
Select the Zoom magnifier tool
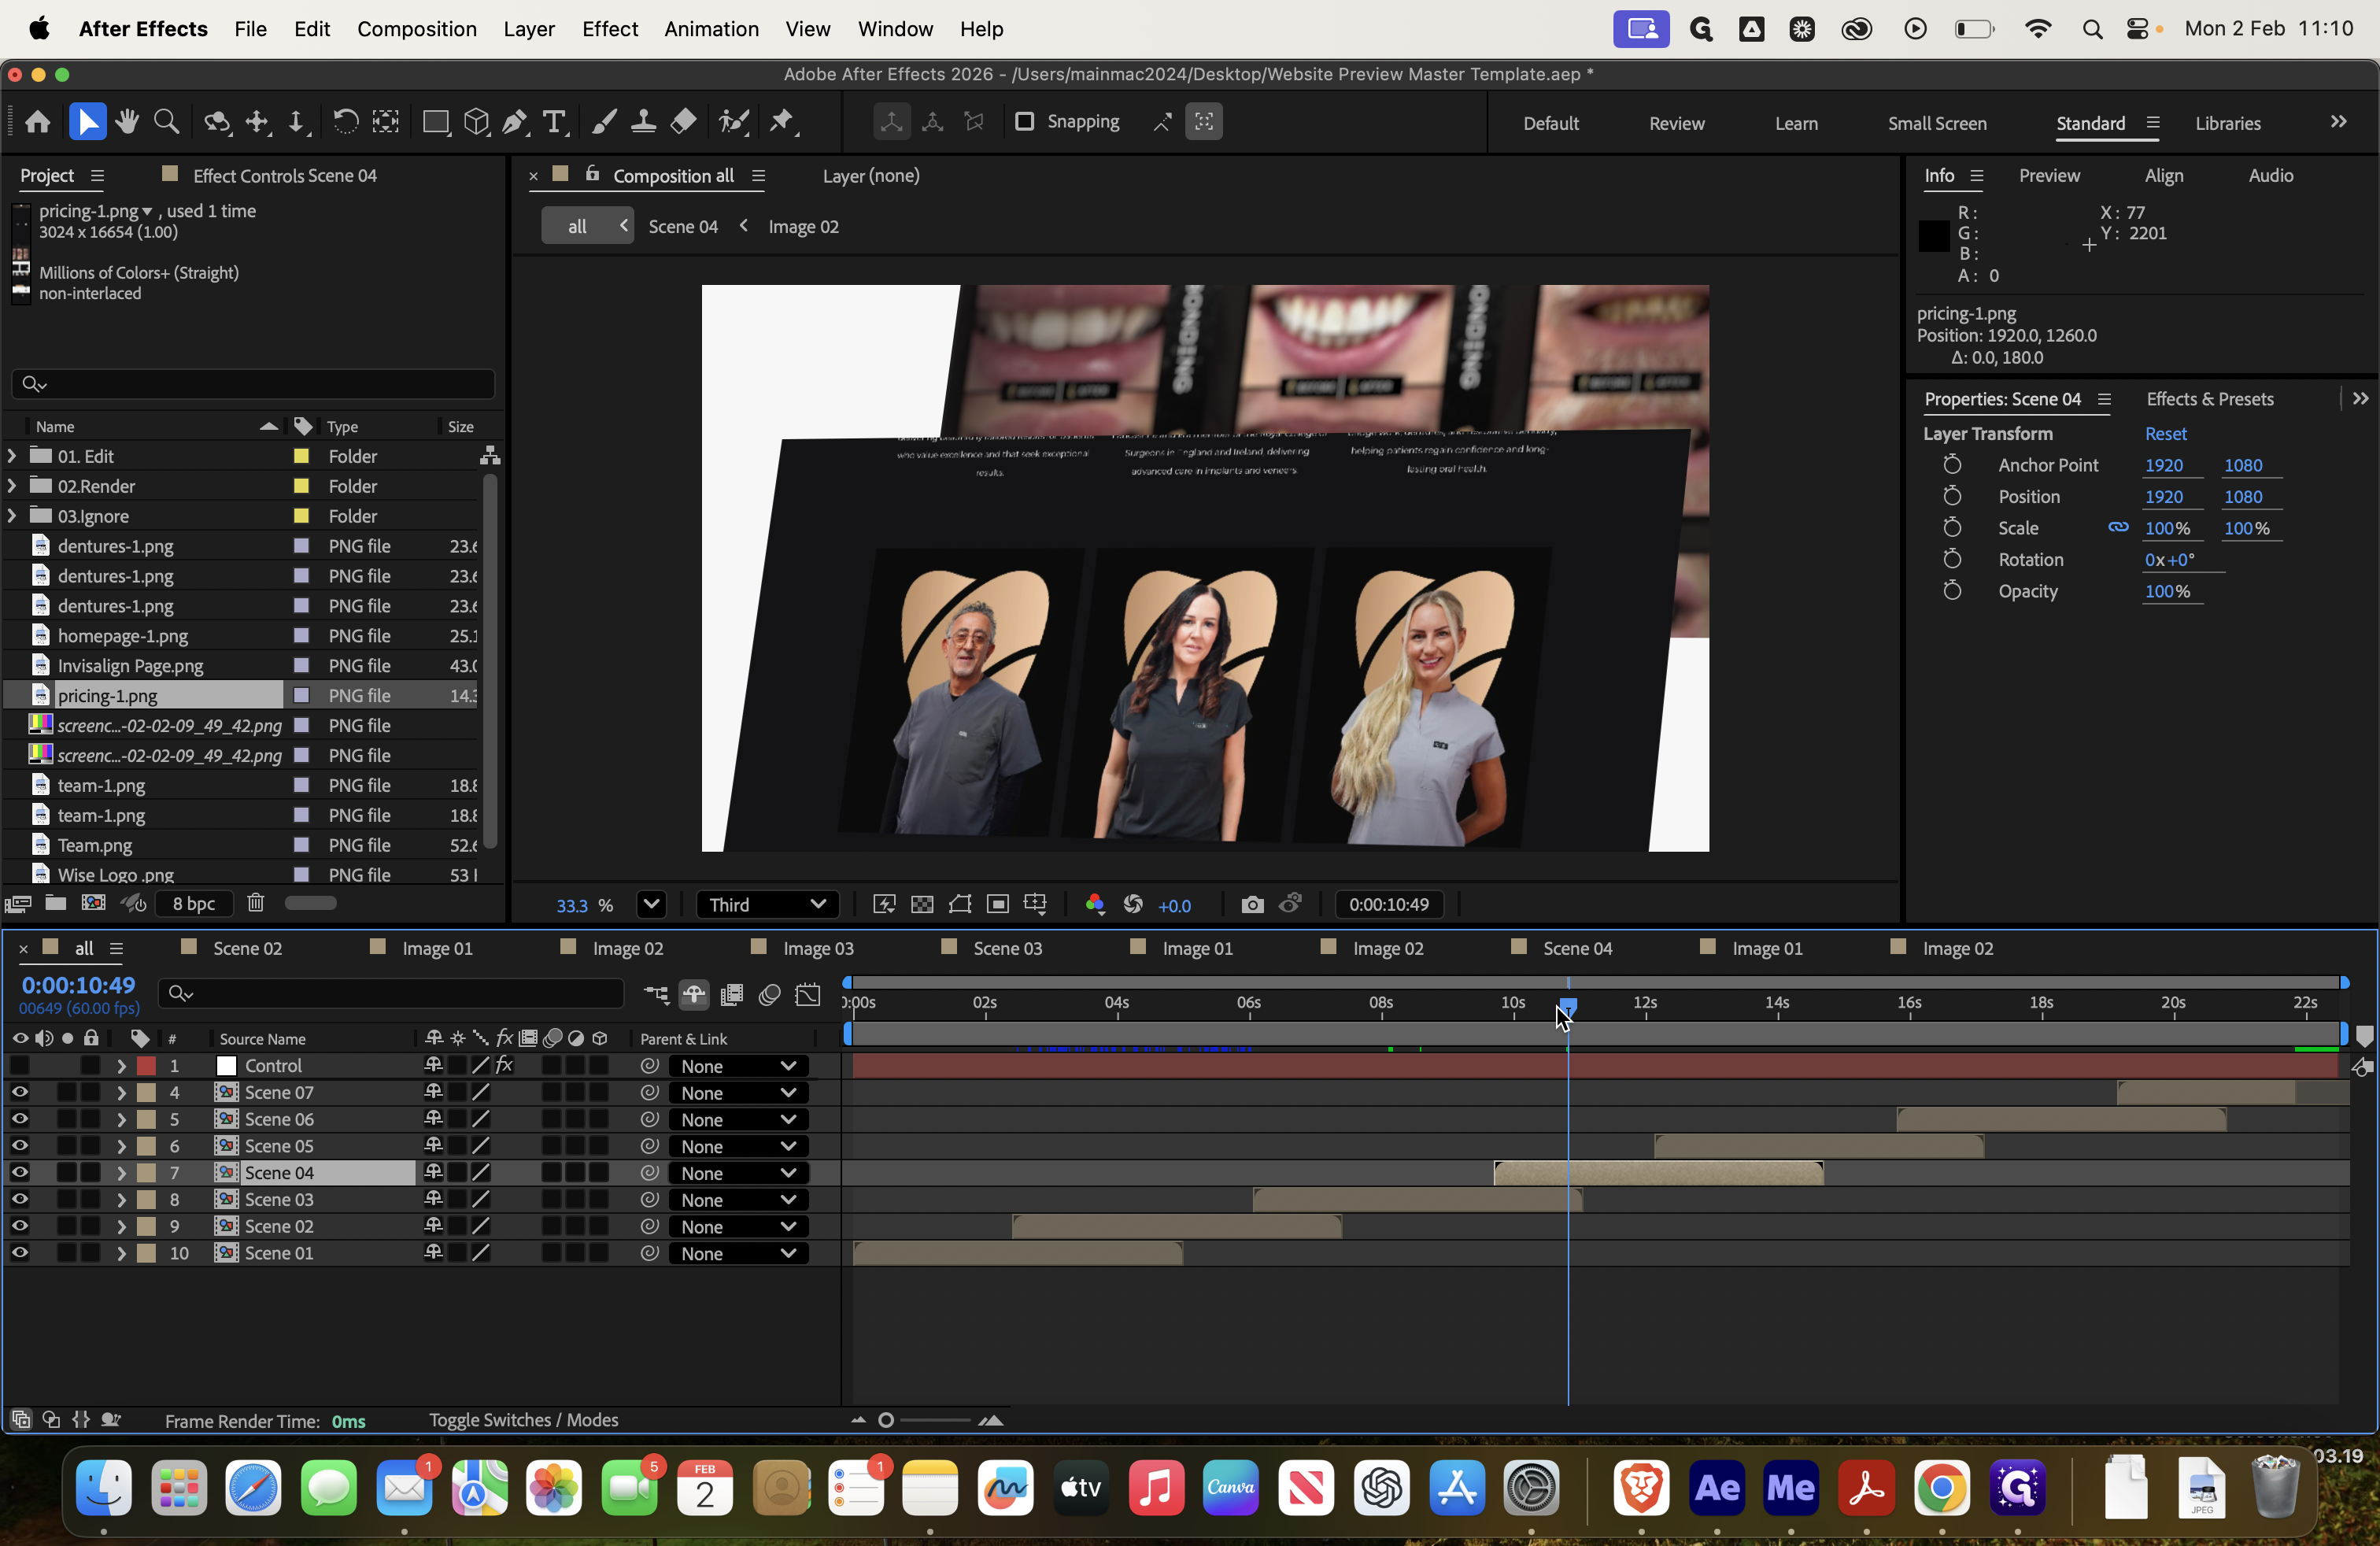point(167,122)
